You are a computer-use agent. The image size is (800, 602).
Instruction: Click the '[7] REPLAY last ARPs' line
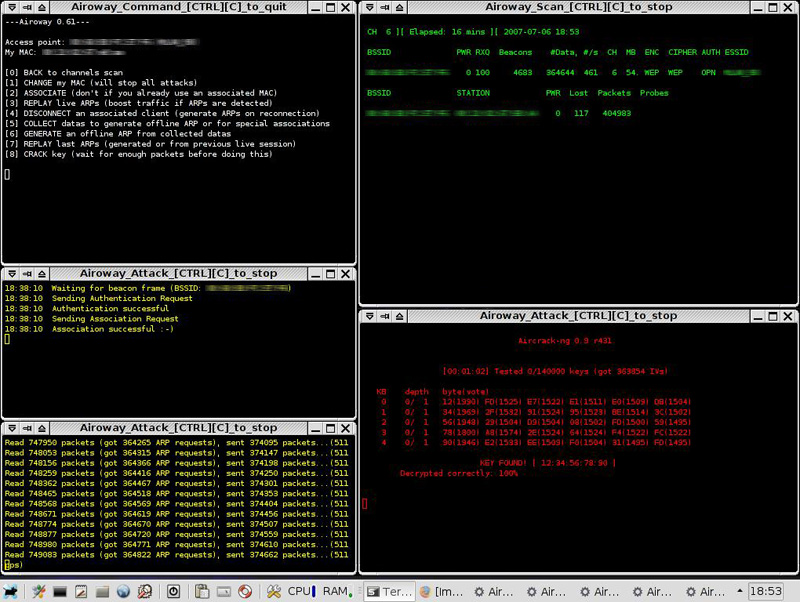pyautogui.click(x=151, y=144)
